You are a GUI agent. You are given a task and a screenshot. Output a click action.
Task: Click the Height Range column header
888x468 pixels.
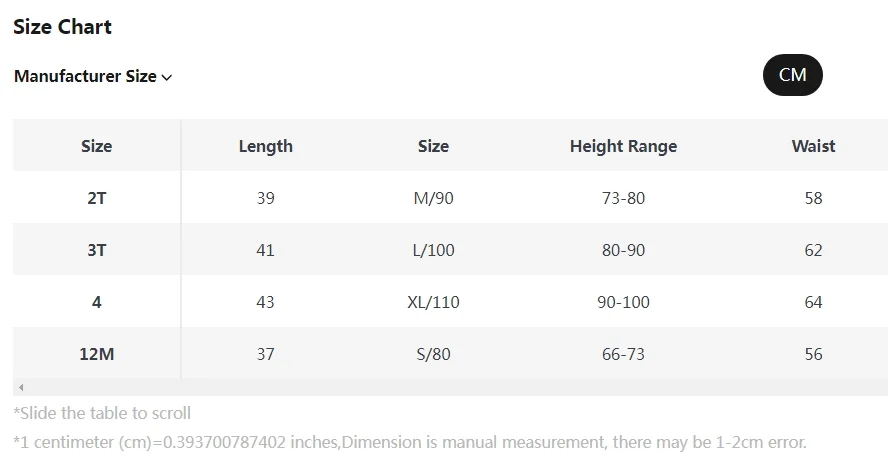pyautogui.click(x=623, y=146)
